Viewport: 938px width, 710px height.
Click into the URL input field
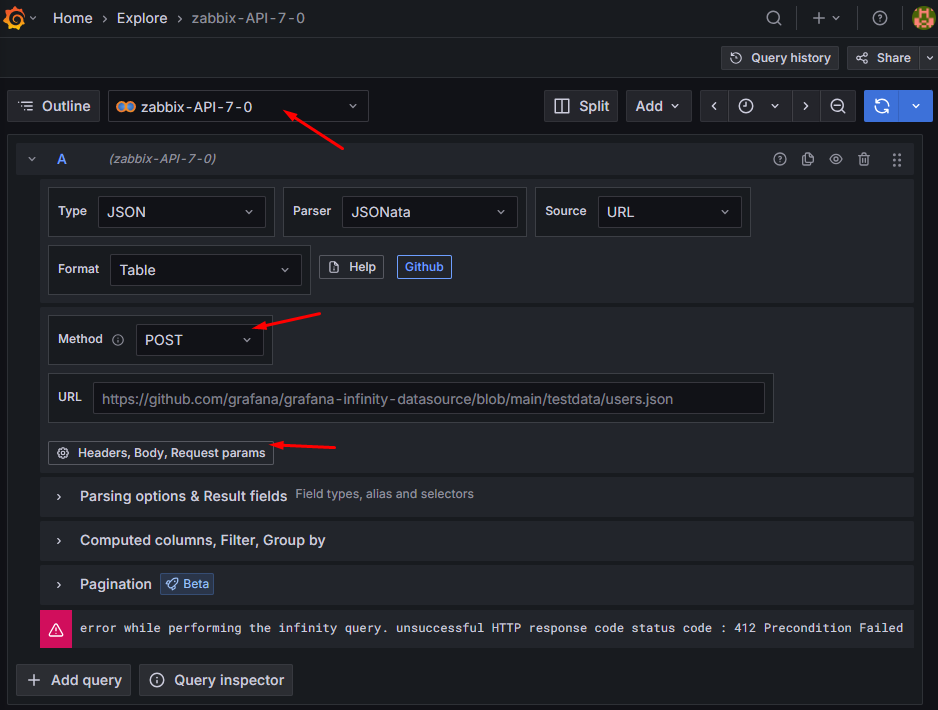428,398
